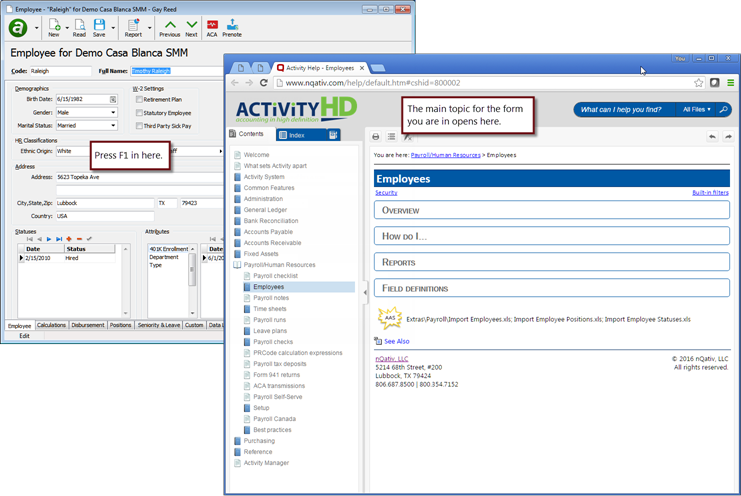Click the See Also link
Image resolution: width=741 pixels, height=496 pixels.
396,341
